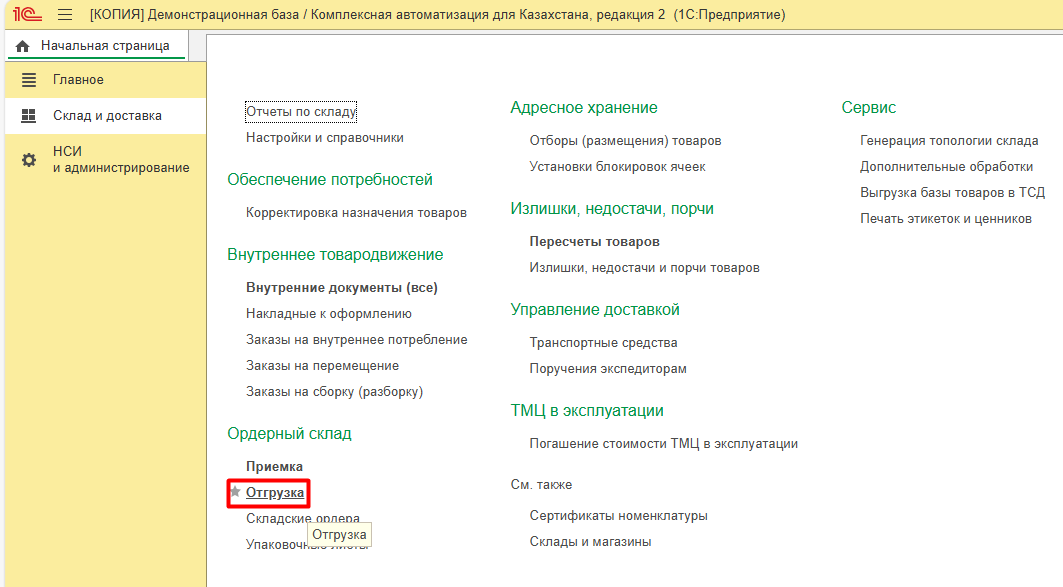Click the gear icon for НСИ и администрирование

(x=28, y=160)
